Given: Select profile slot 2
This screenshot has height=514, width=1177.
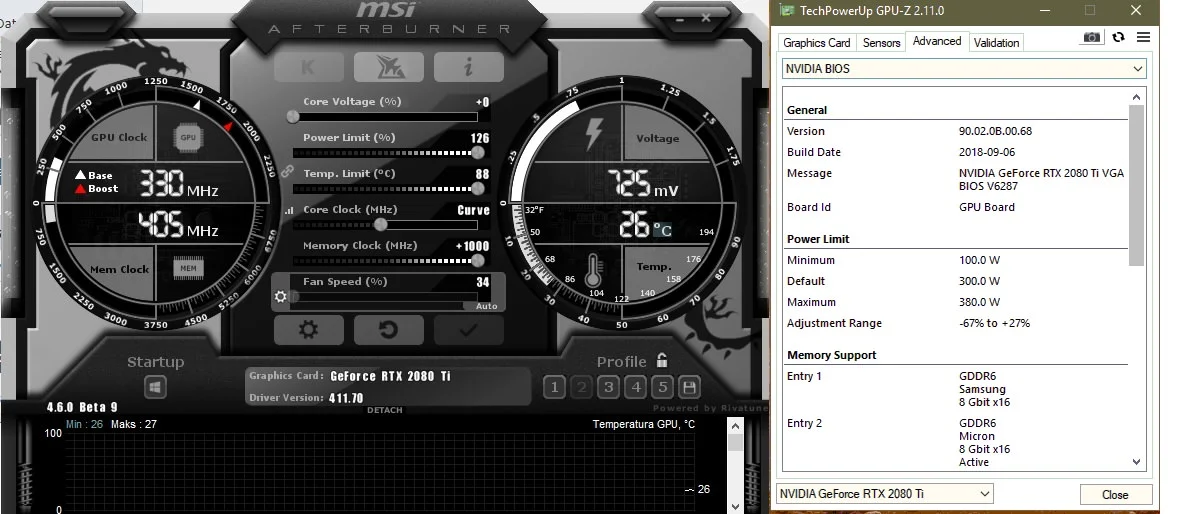Looking at the screenshot, I should 581,387.
